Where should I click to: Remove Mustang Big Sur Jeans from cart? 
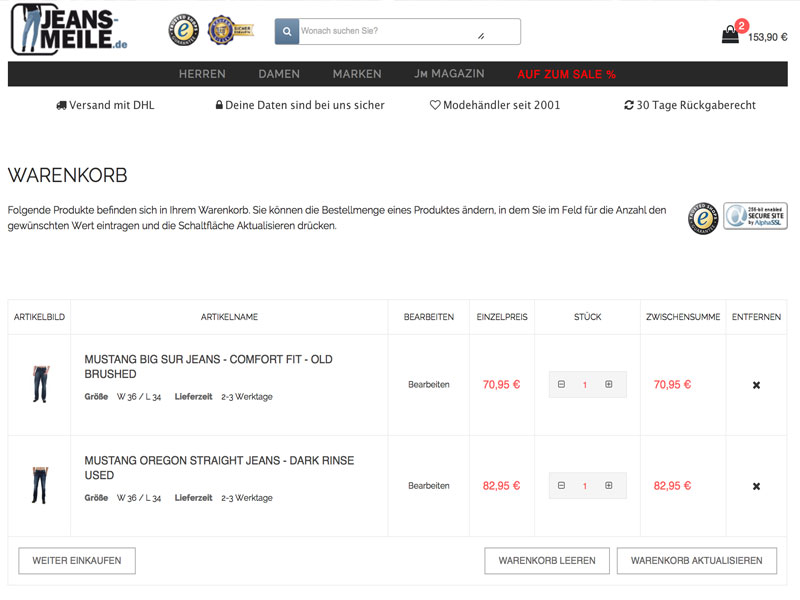[x=756, y=385]
